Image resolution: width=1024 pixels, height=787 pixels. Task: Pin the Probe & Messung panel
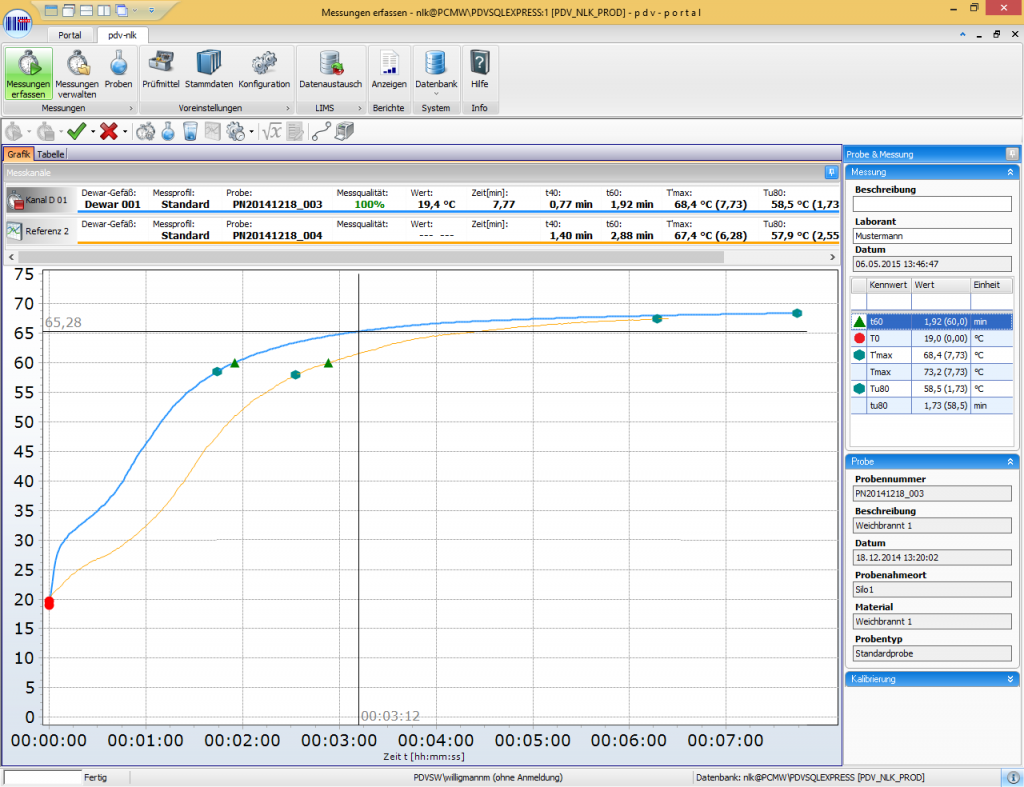point(1012,154)
